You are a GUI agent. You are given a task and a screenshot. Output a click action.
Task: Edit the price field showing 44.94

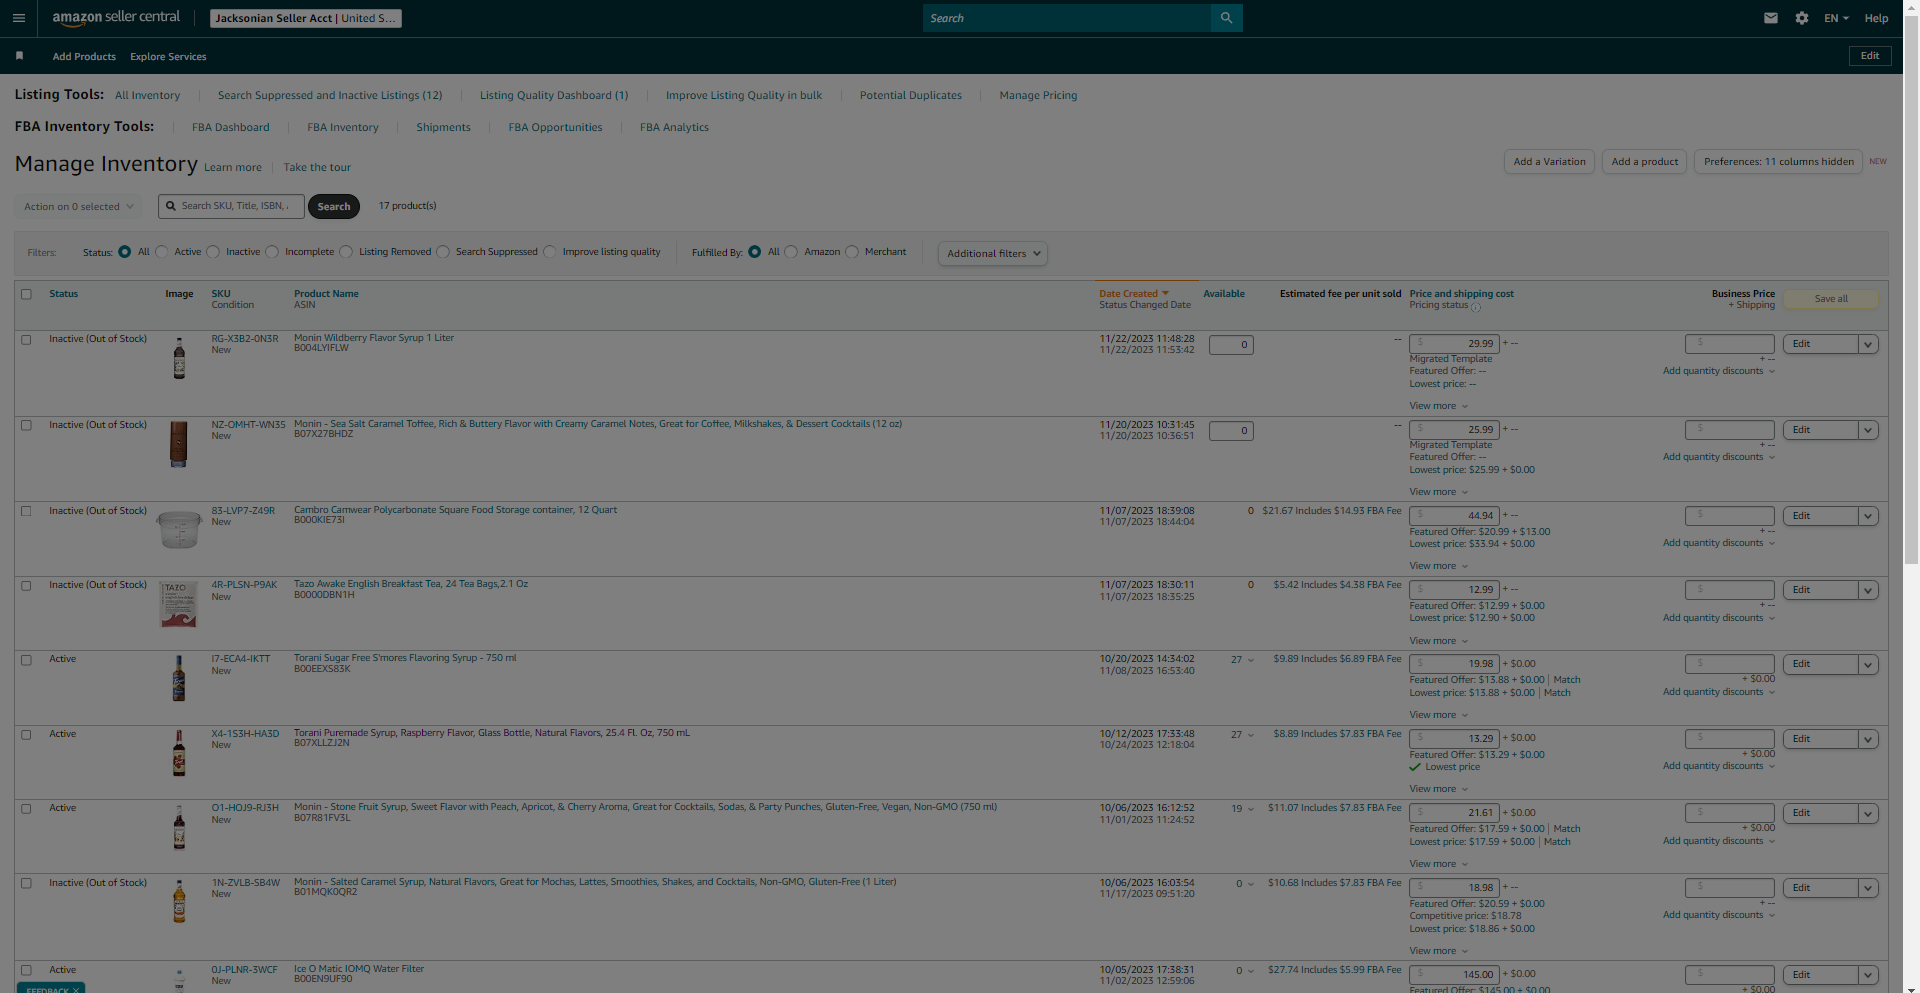pos(1454,516)
